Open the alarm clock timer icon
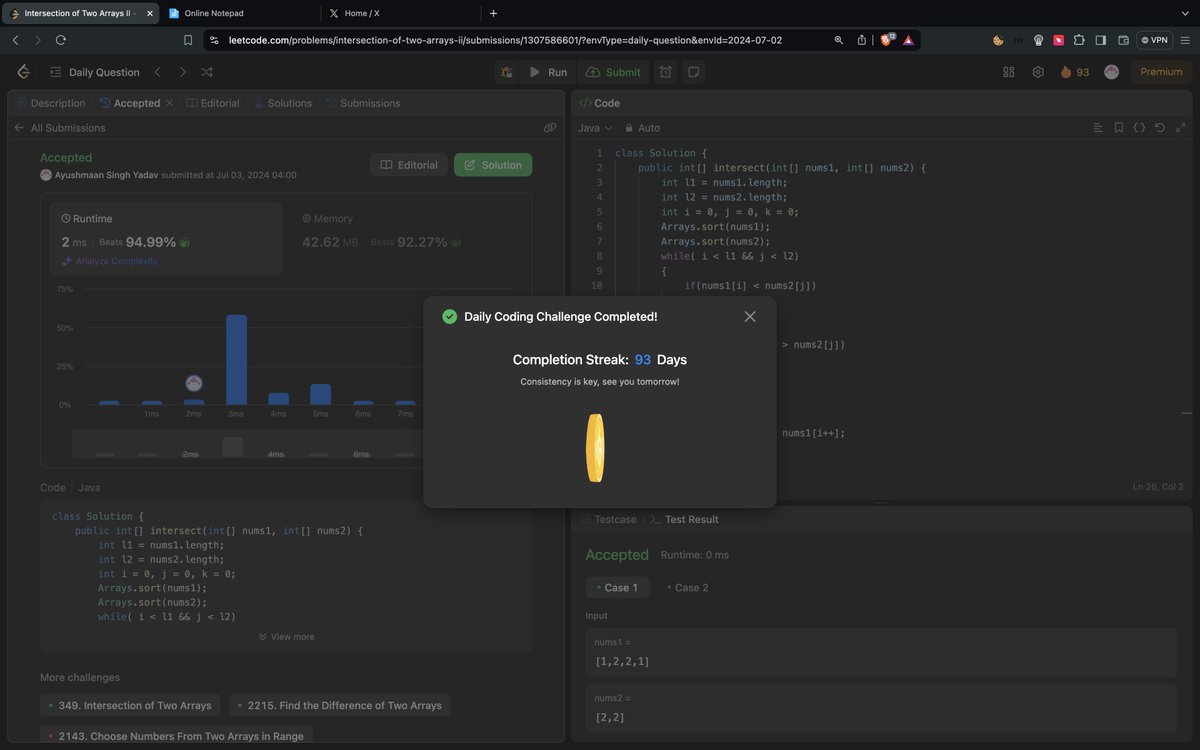1200x750 pixels. (x=666, y=72)
